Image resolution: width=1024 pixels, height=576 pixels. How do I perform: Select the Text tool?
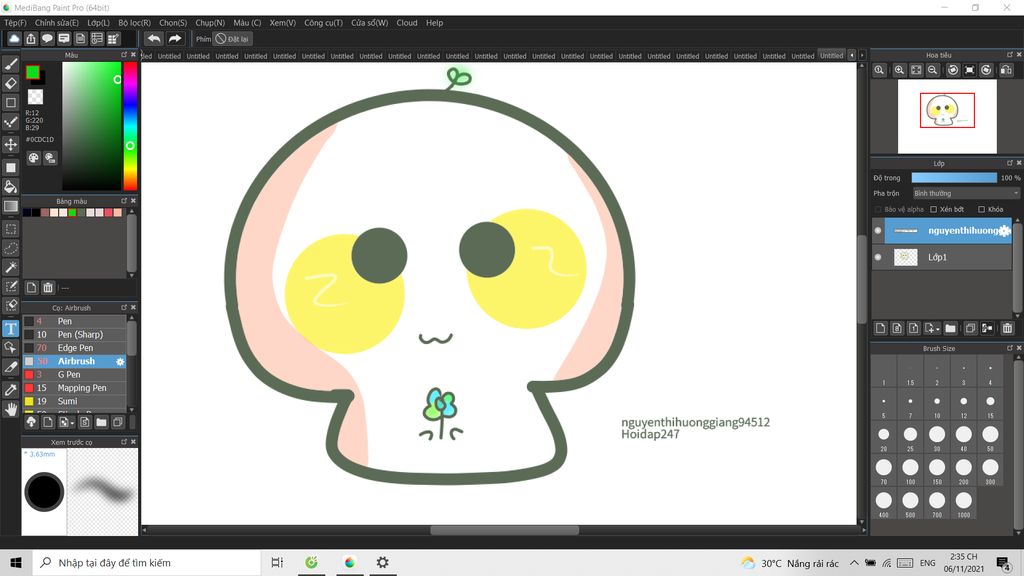[x=11, y=328]
